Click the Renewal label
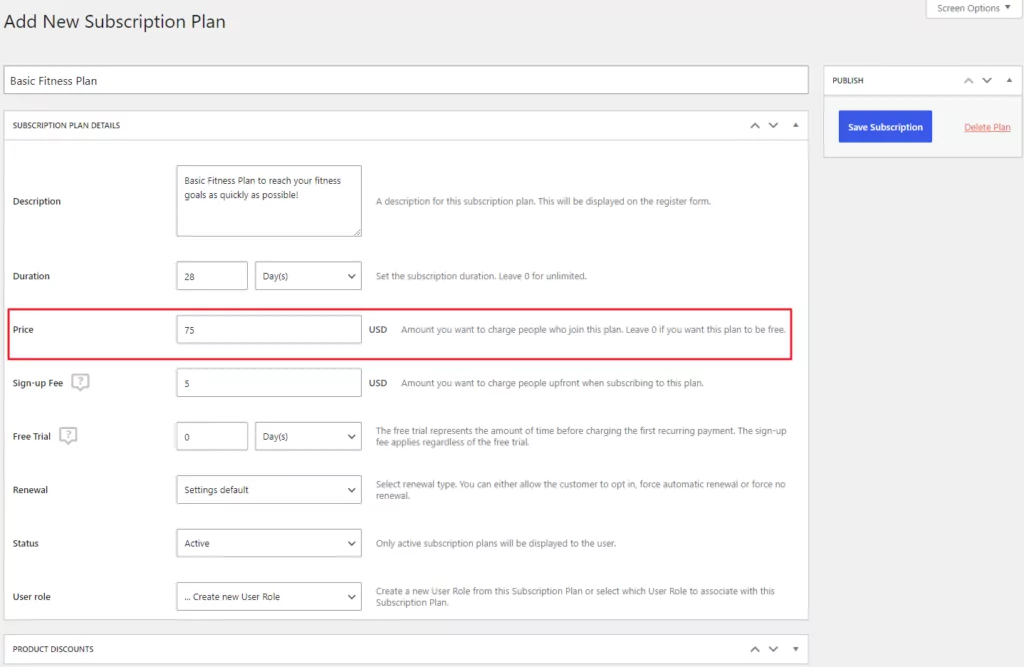Viewport: 1024px width, 667px height. [x=30, y=490]
